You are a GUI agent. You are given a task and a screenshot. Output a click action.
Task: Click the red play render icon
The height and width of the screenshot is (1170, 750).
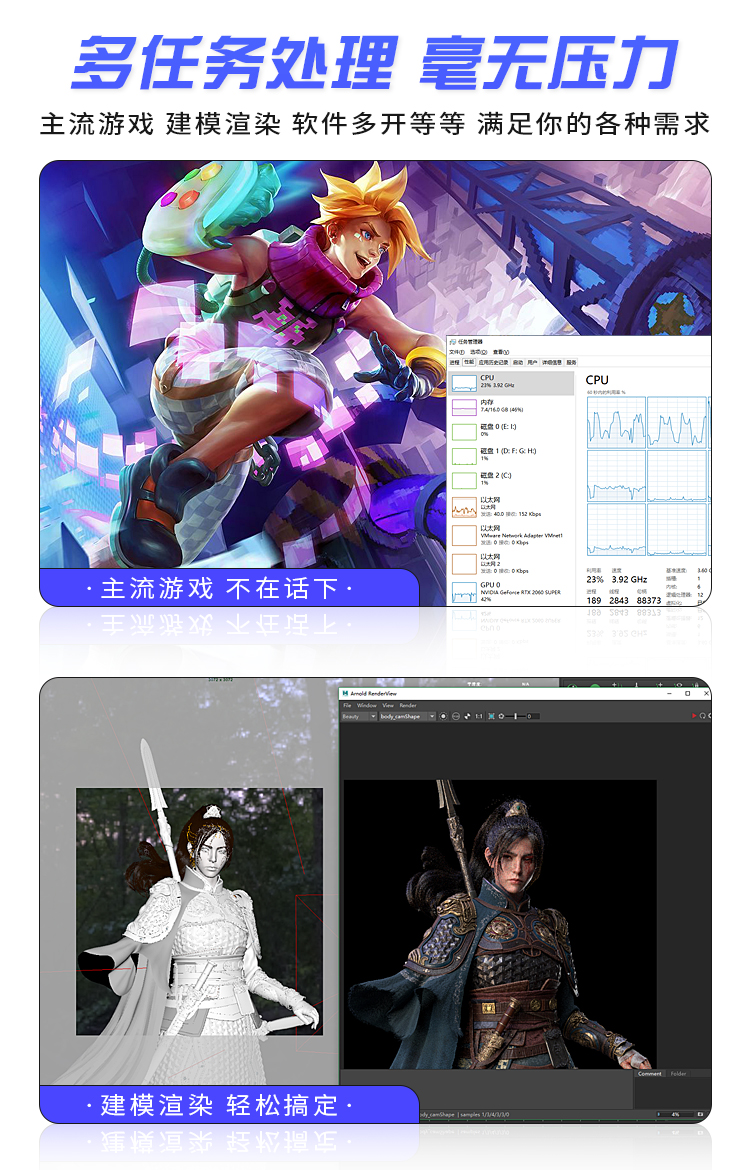tap(694, 716)
